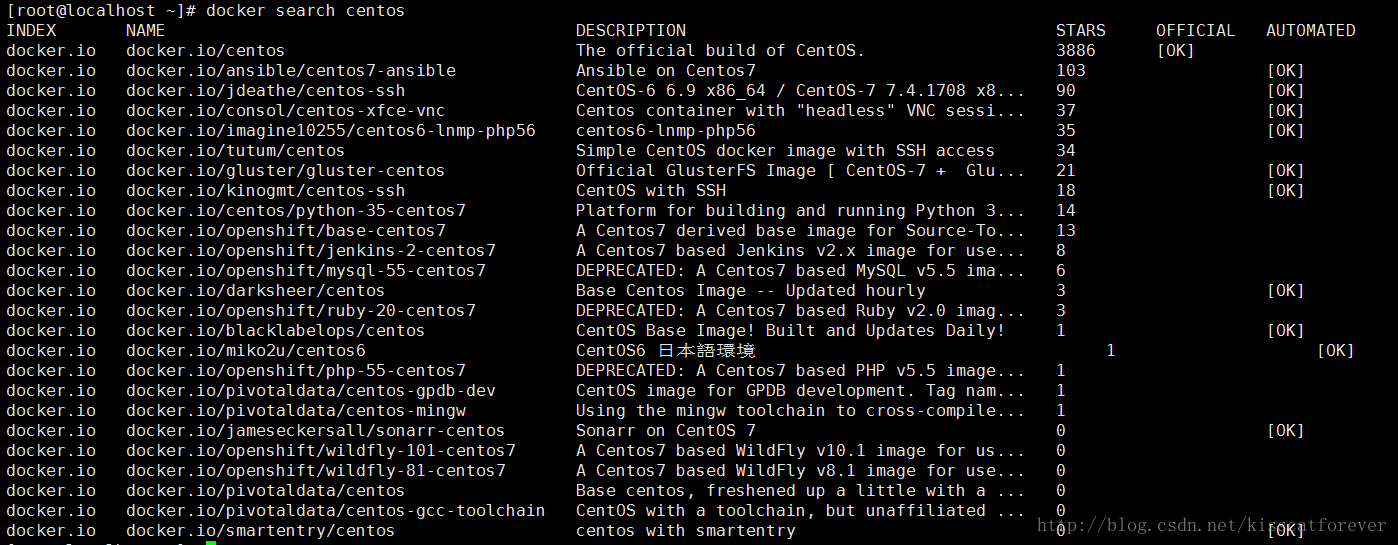
Task: Select docker.io/smartentry/centos name
Action: (x=261, y=530)
